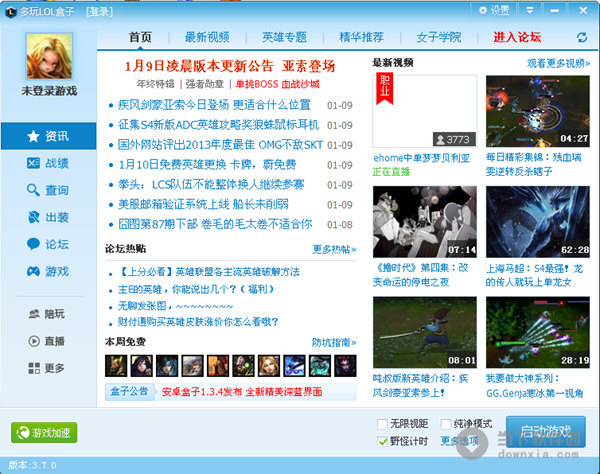Viewport: 600px width, 474px height.
Task: Open the 战绩 match record section
Action: coord(48,163)
